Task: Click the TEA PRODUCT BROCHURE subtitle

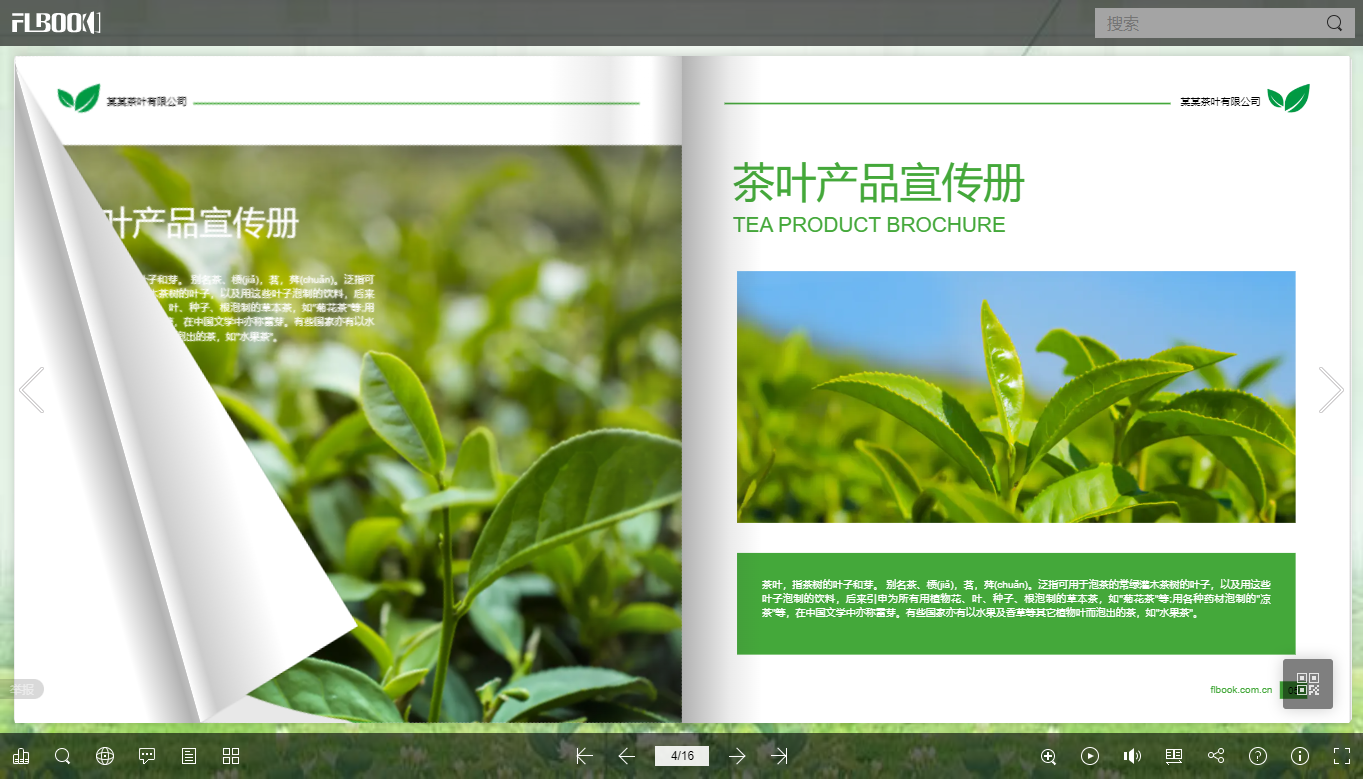Action: coord(869,225)
